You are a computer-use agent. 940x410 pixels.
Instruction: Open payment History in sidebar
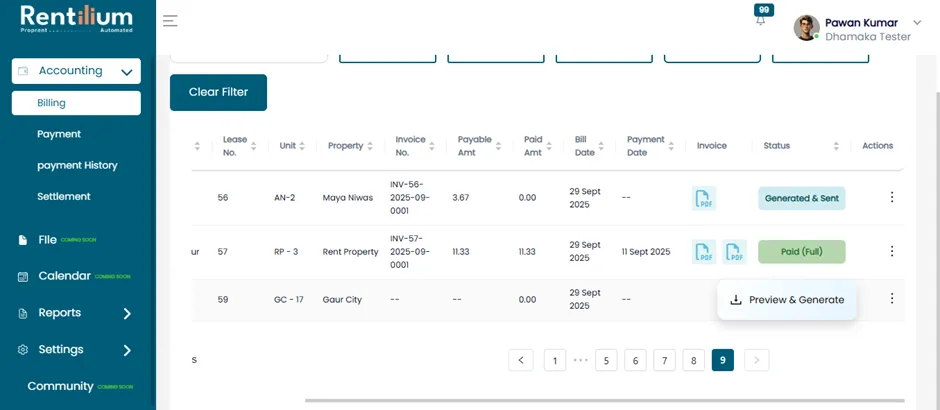tap(77, 165)
